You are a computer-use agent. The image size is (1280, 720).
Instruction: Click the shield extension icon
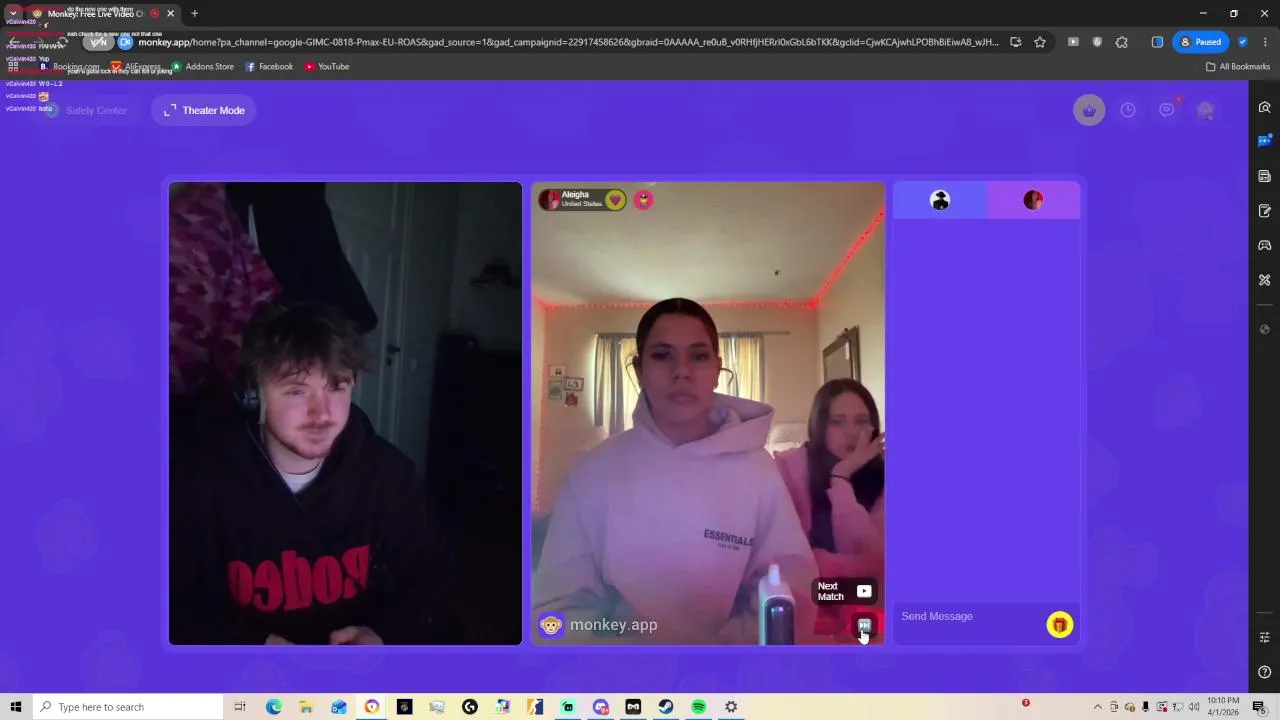(1097, 42)
